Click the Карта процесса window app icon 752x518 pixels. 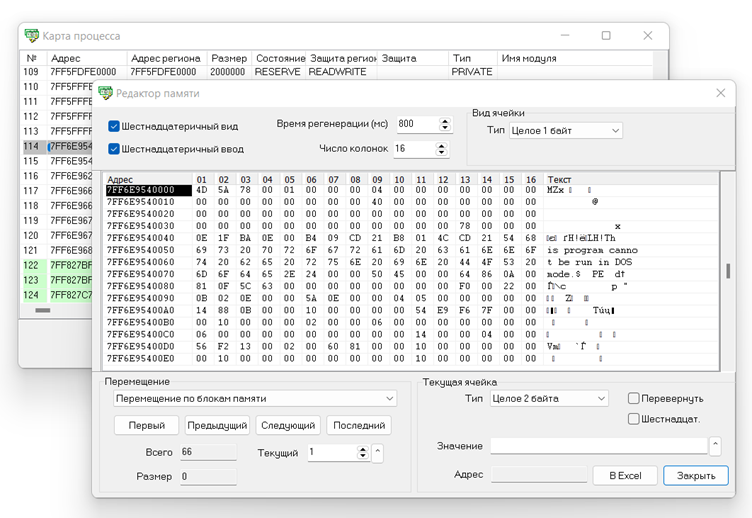(x=30, y=36)
